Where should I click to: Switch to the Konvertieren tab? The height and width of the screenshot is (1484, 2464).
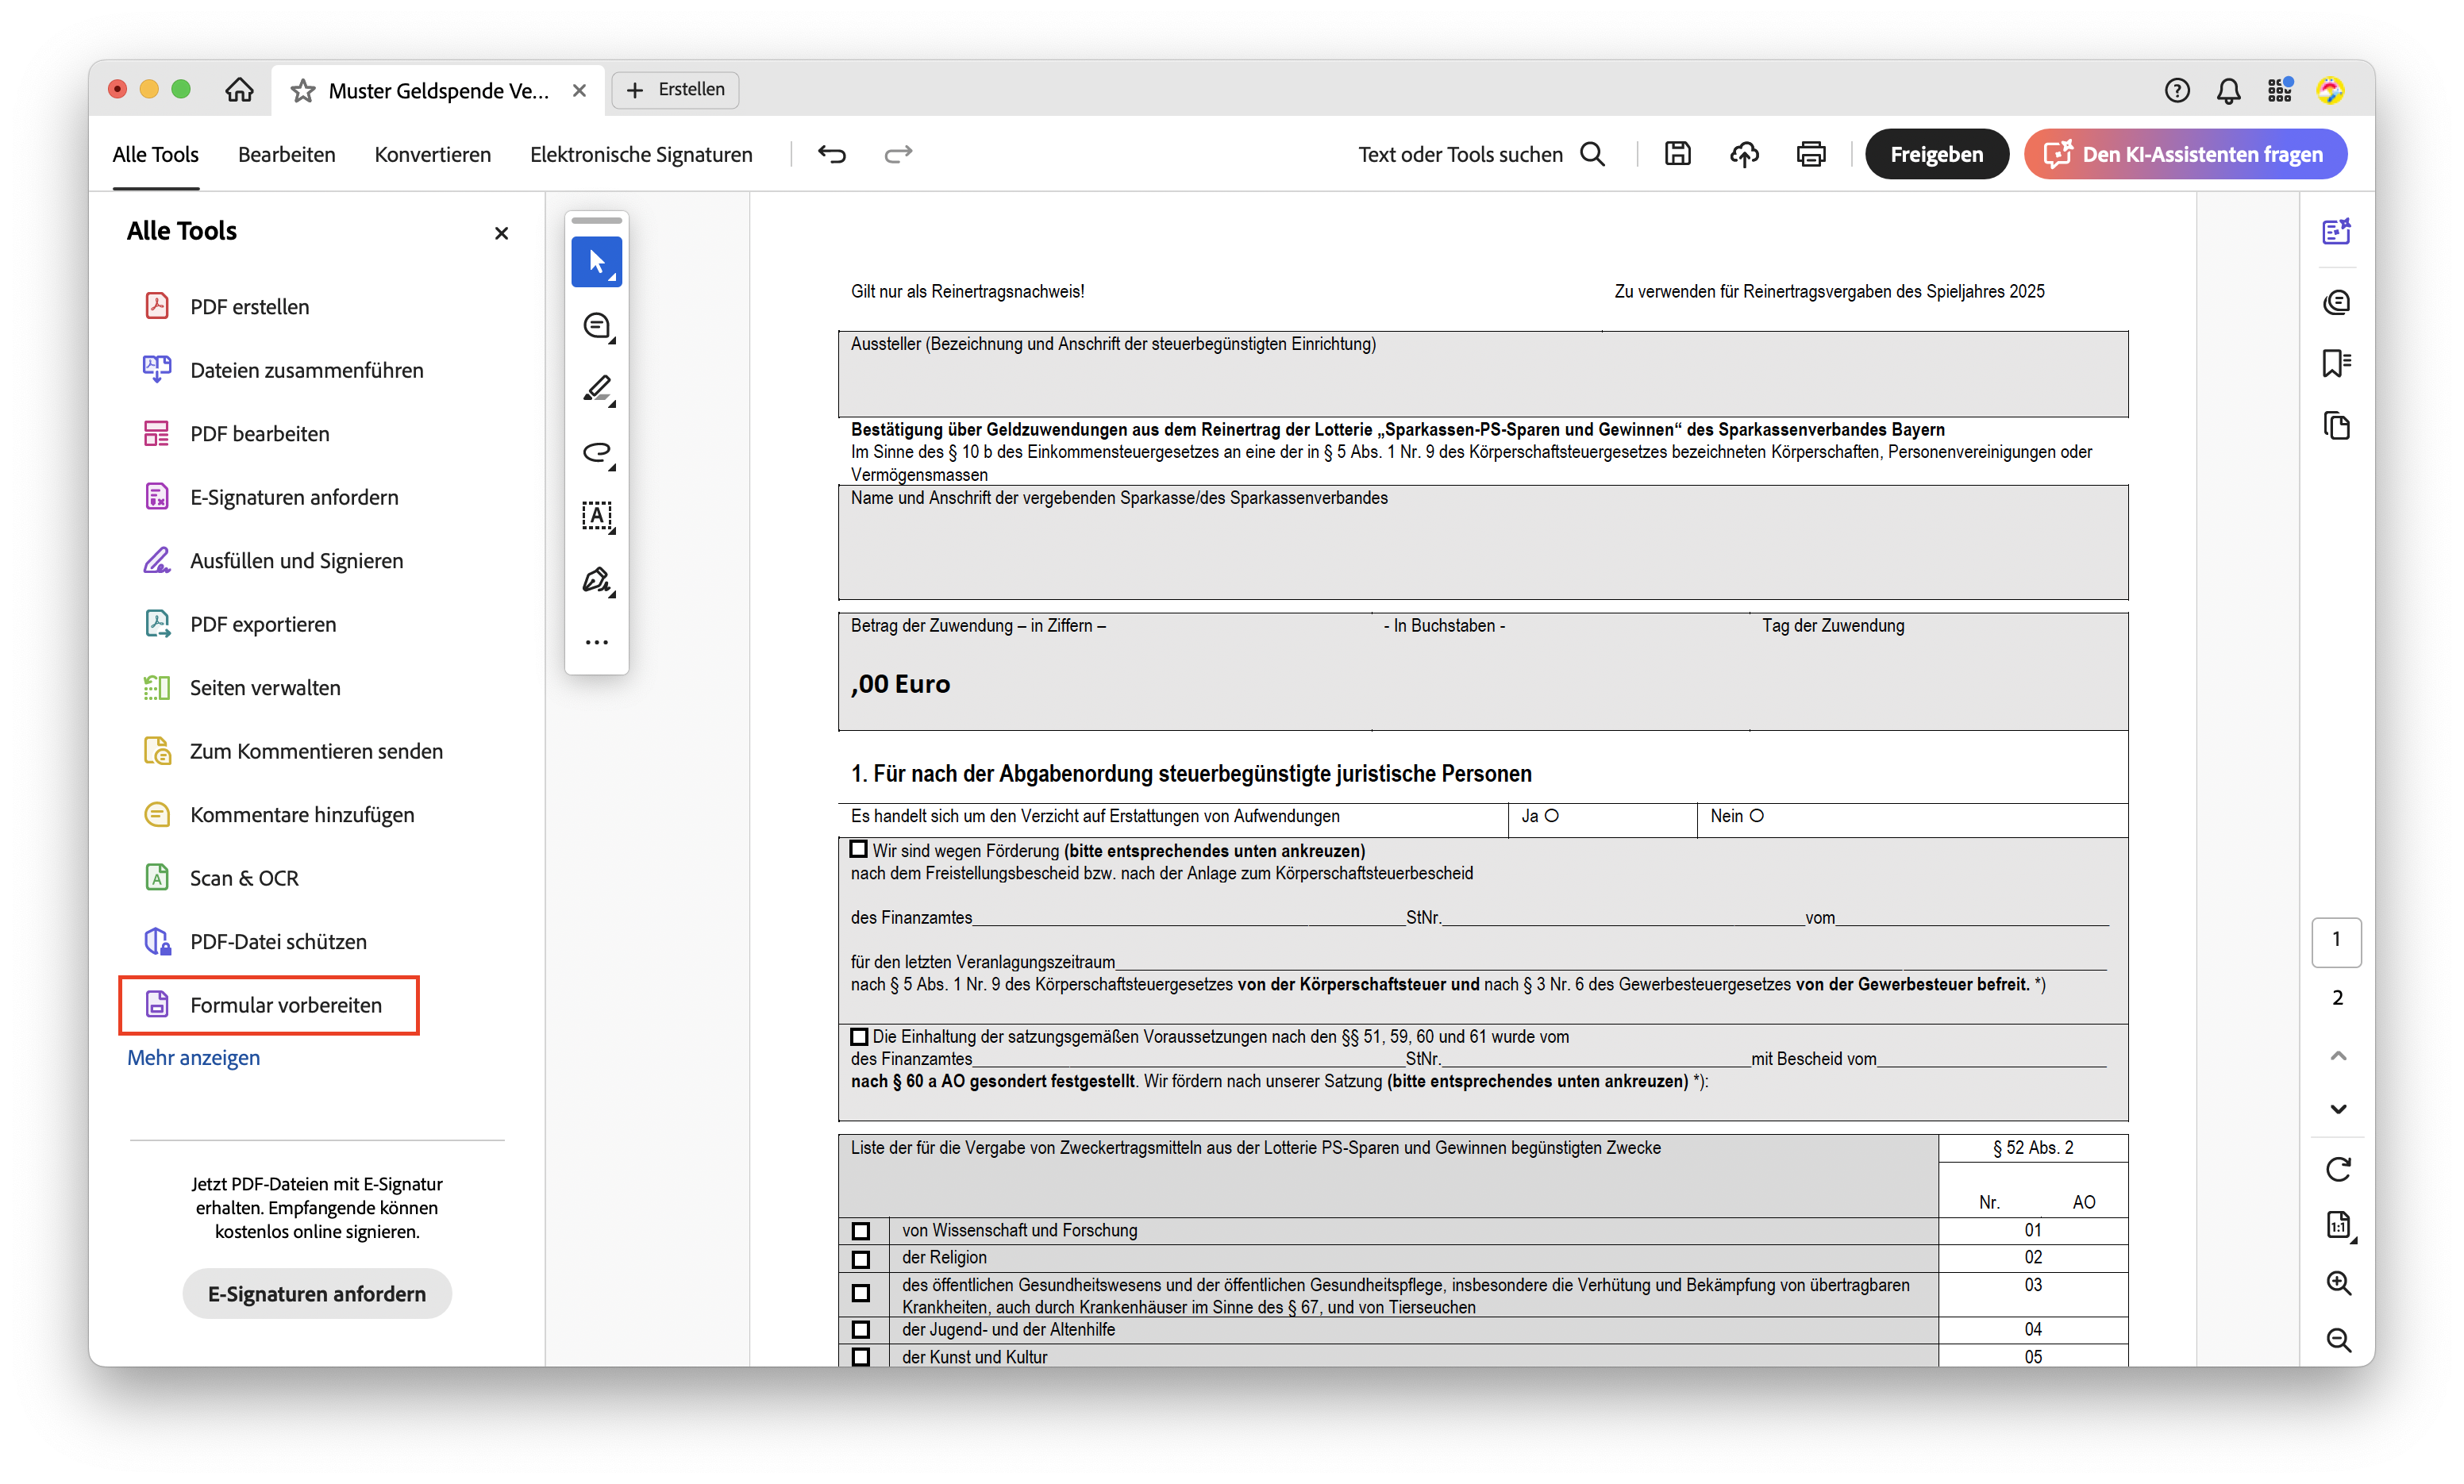(x=432, y=154)
